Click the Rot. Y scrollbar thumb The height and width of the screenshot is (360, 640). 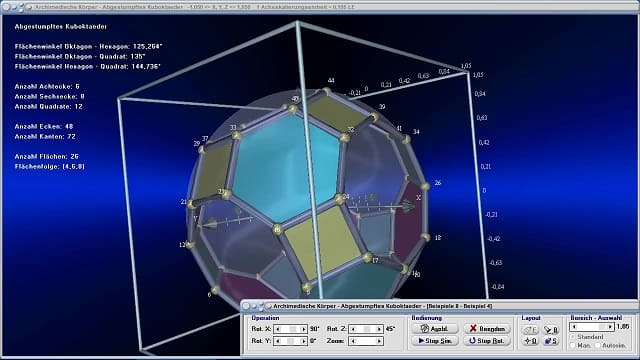click(290, 341)
